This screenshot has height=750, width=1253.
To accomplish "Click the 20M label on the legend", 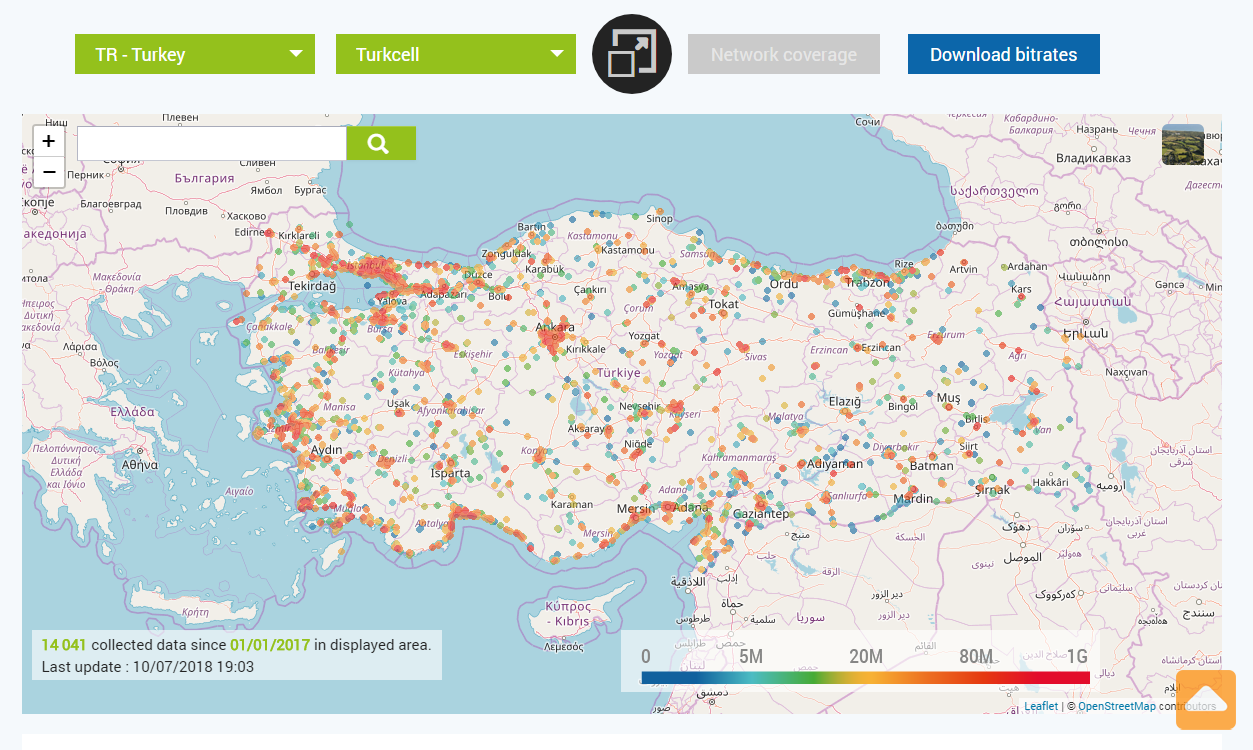I will pyautogui.click(x=866, y=657).
